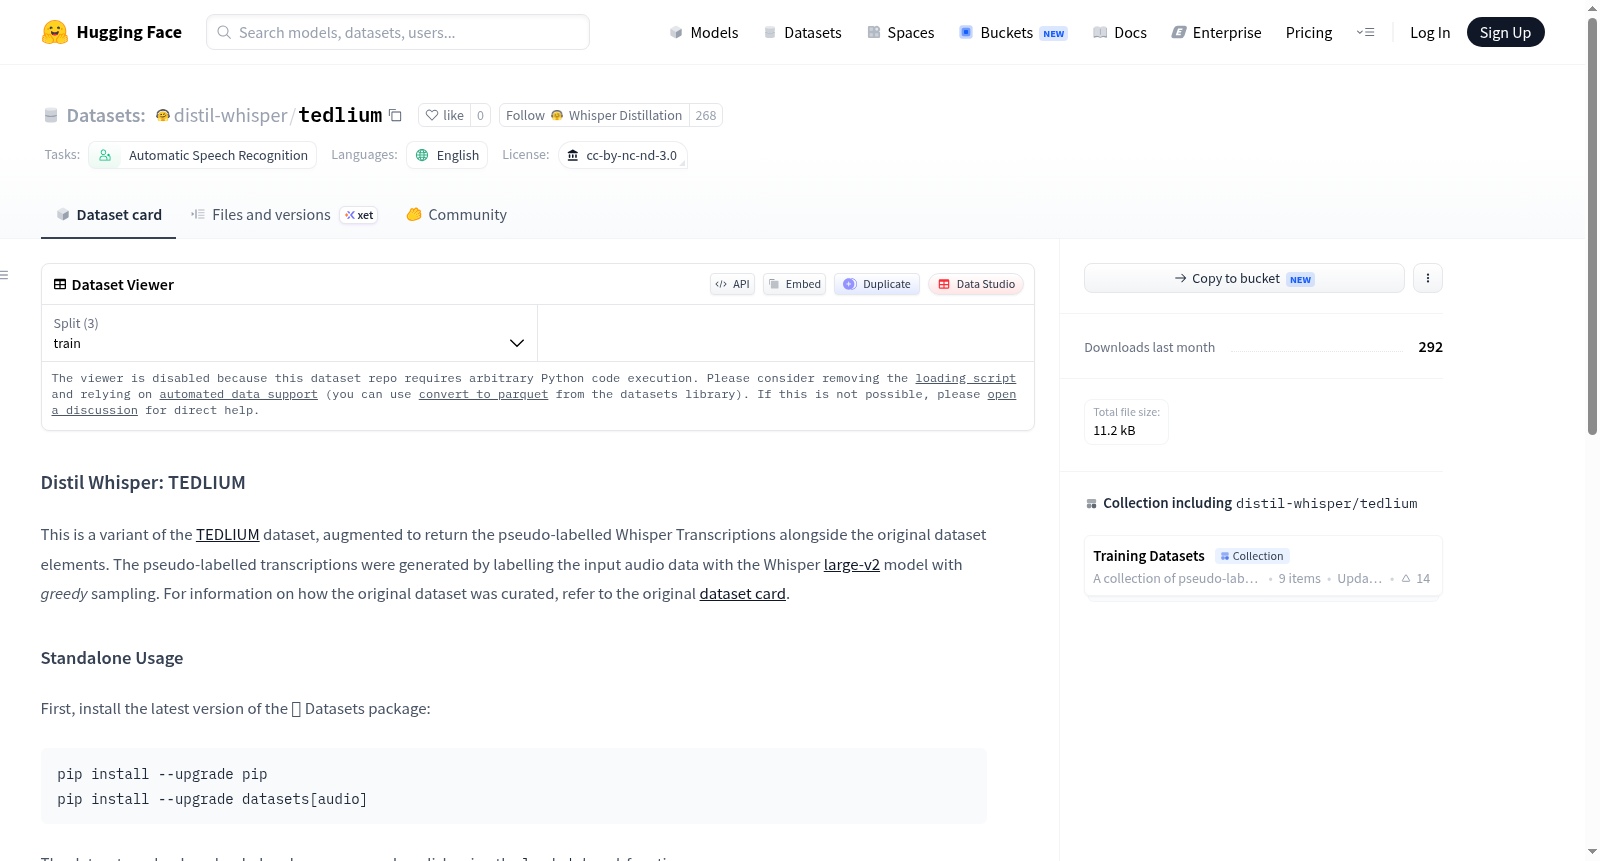Open the Training Datasets collection card
The height and width of the screenshot is (861, 1600).
tap(1263, 566)
